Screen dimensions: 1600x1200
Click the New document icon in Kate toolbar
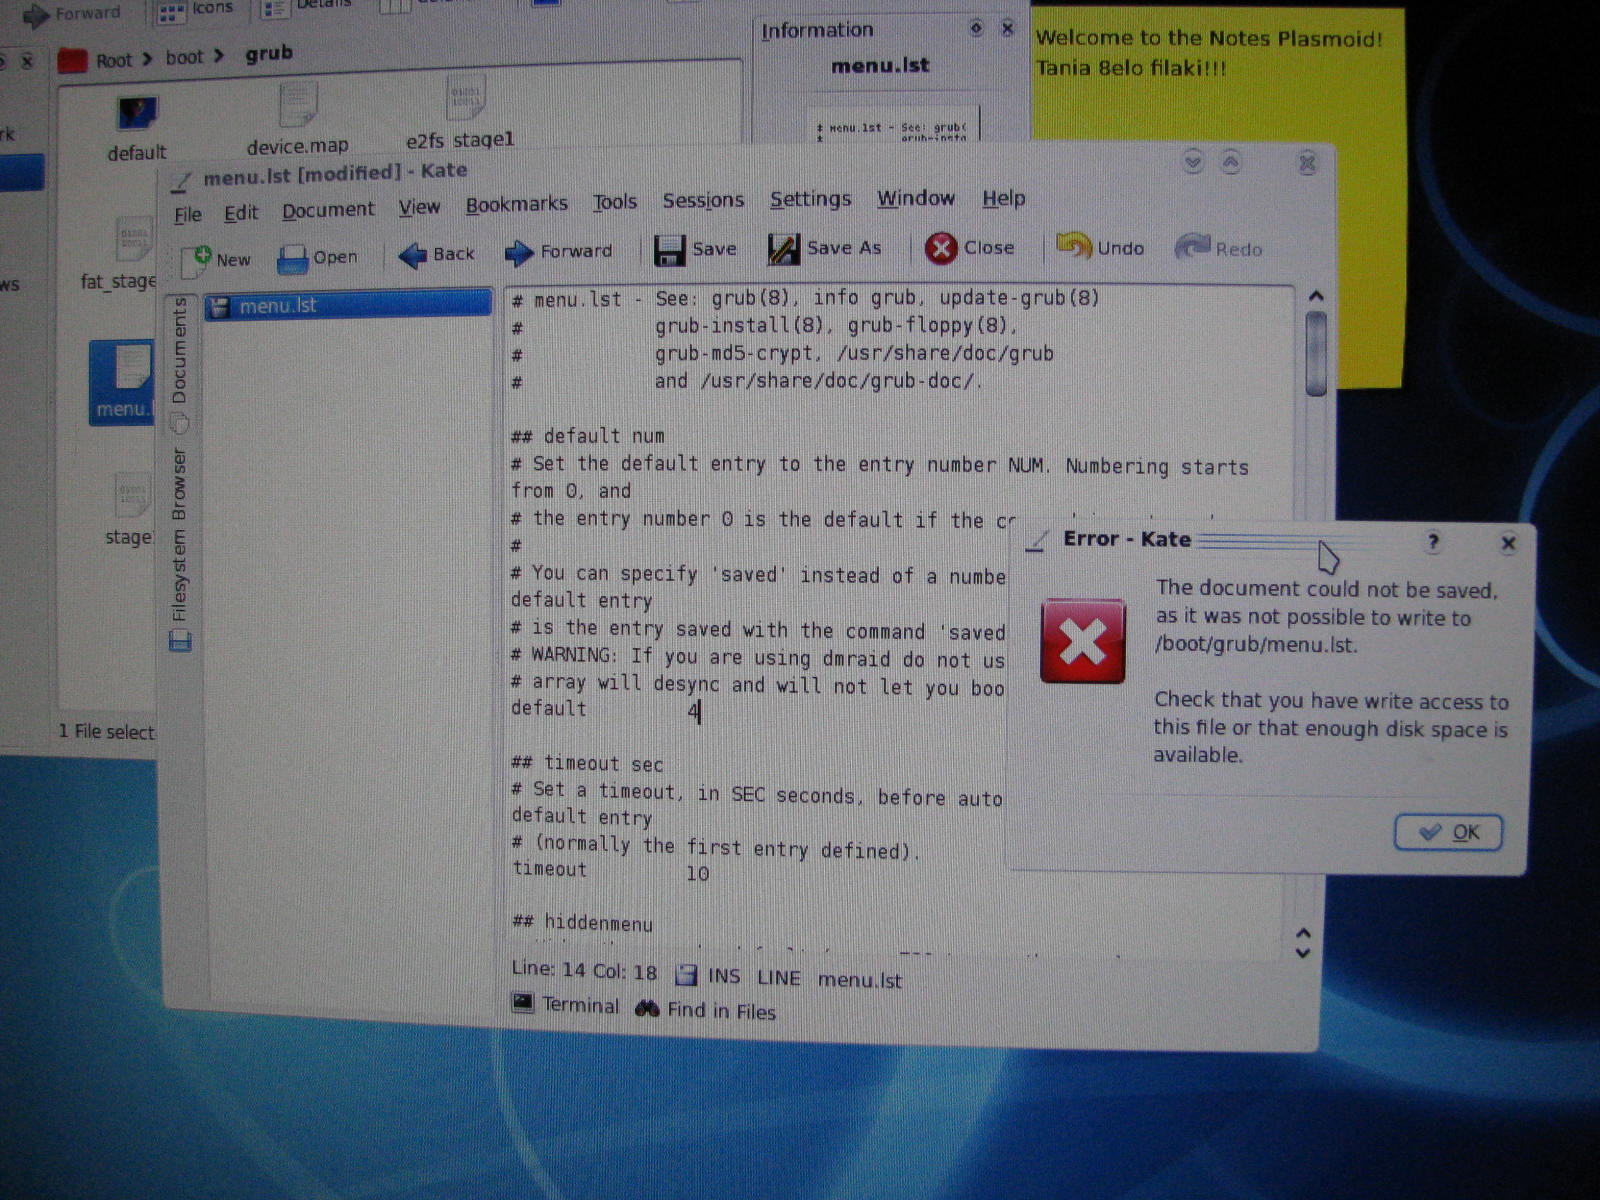196,260
